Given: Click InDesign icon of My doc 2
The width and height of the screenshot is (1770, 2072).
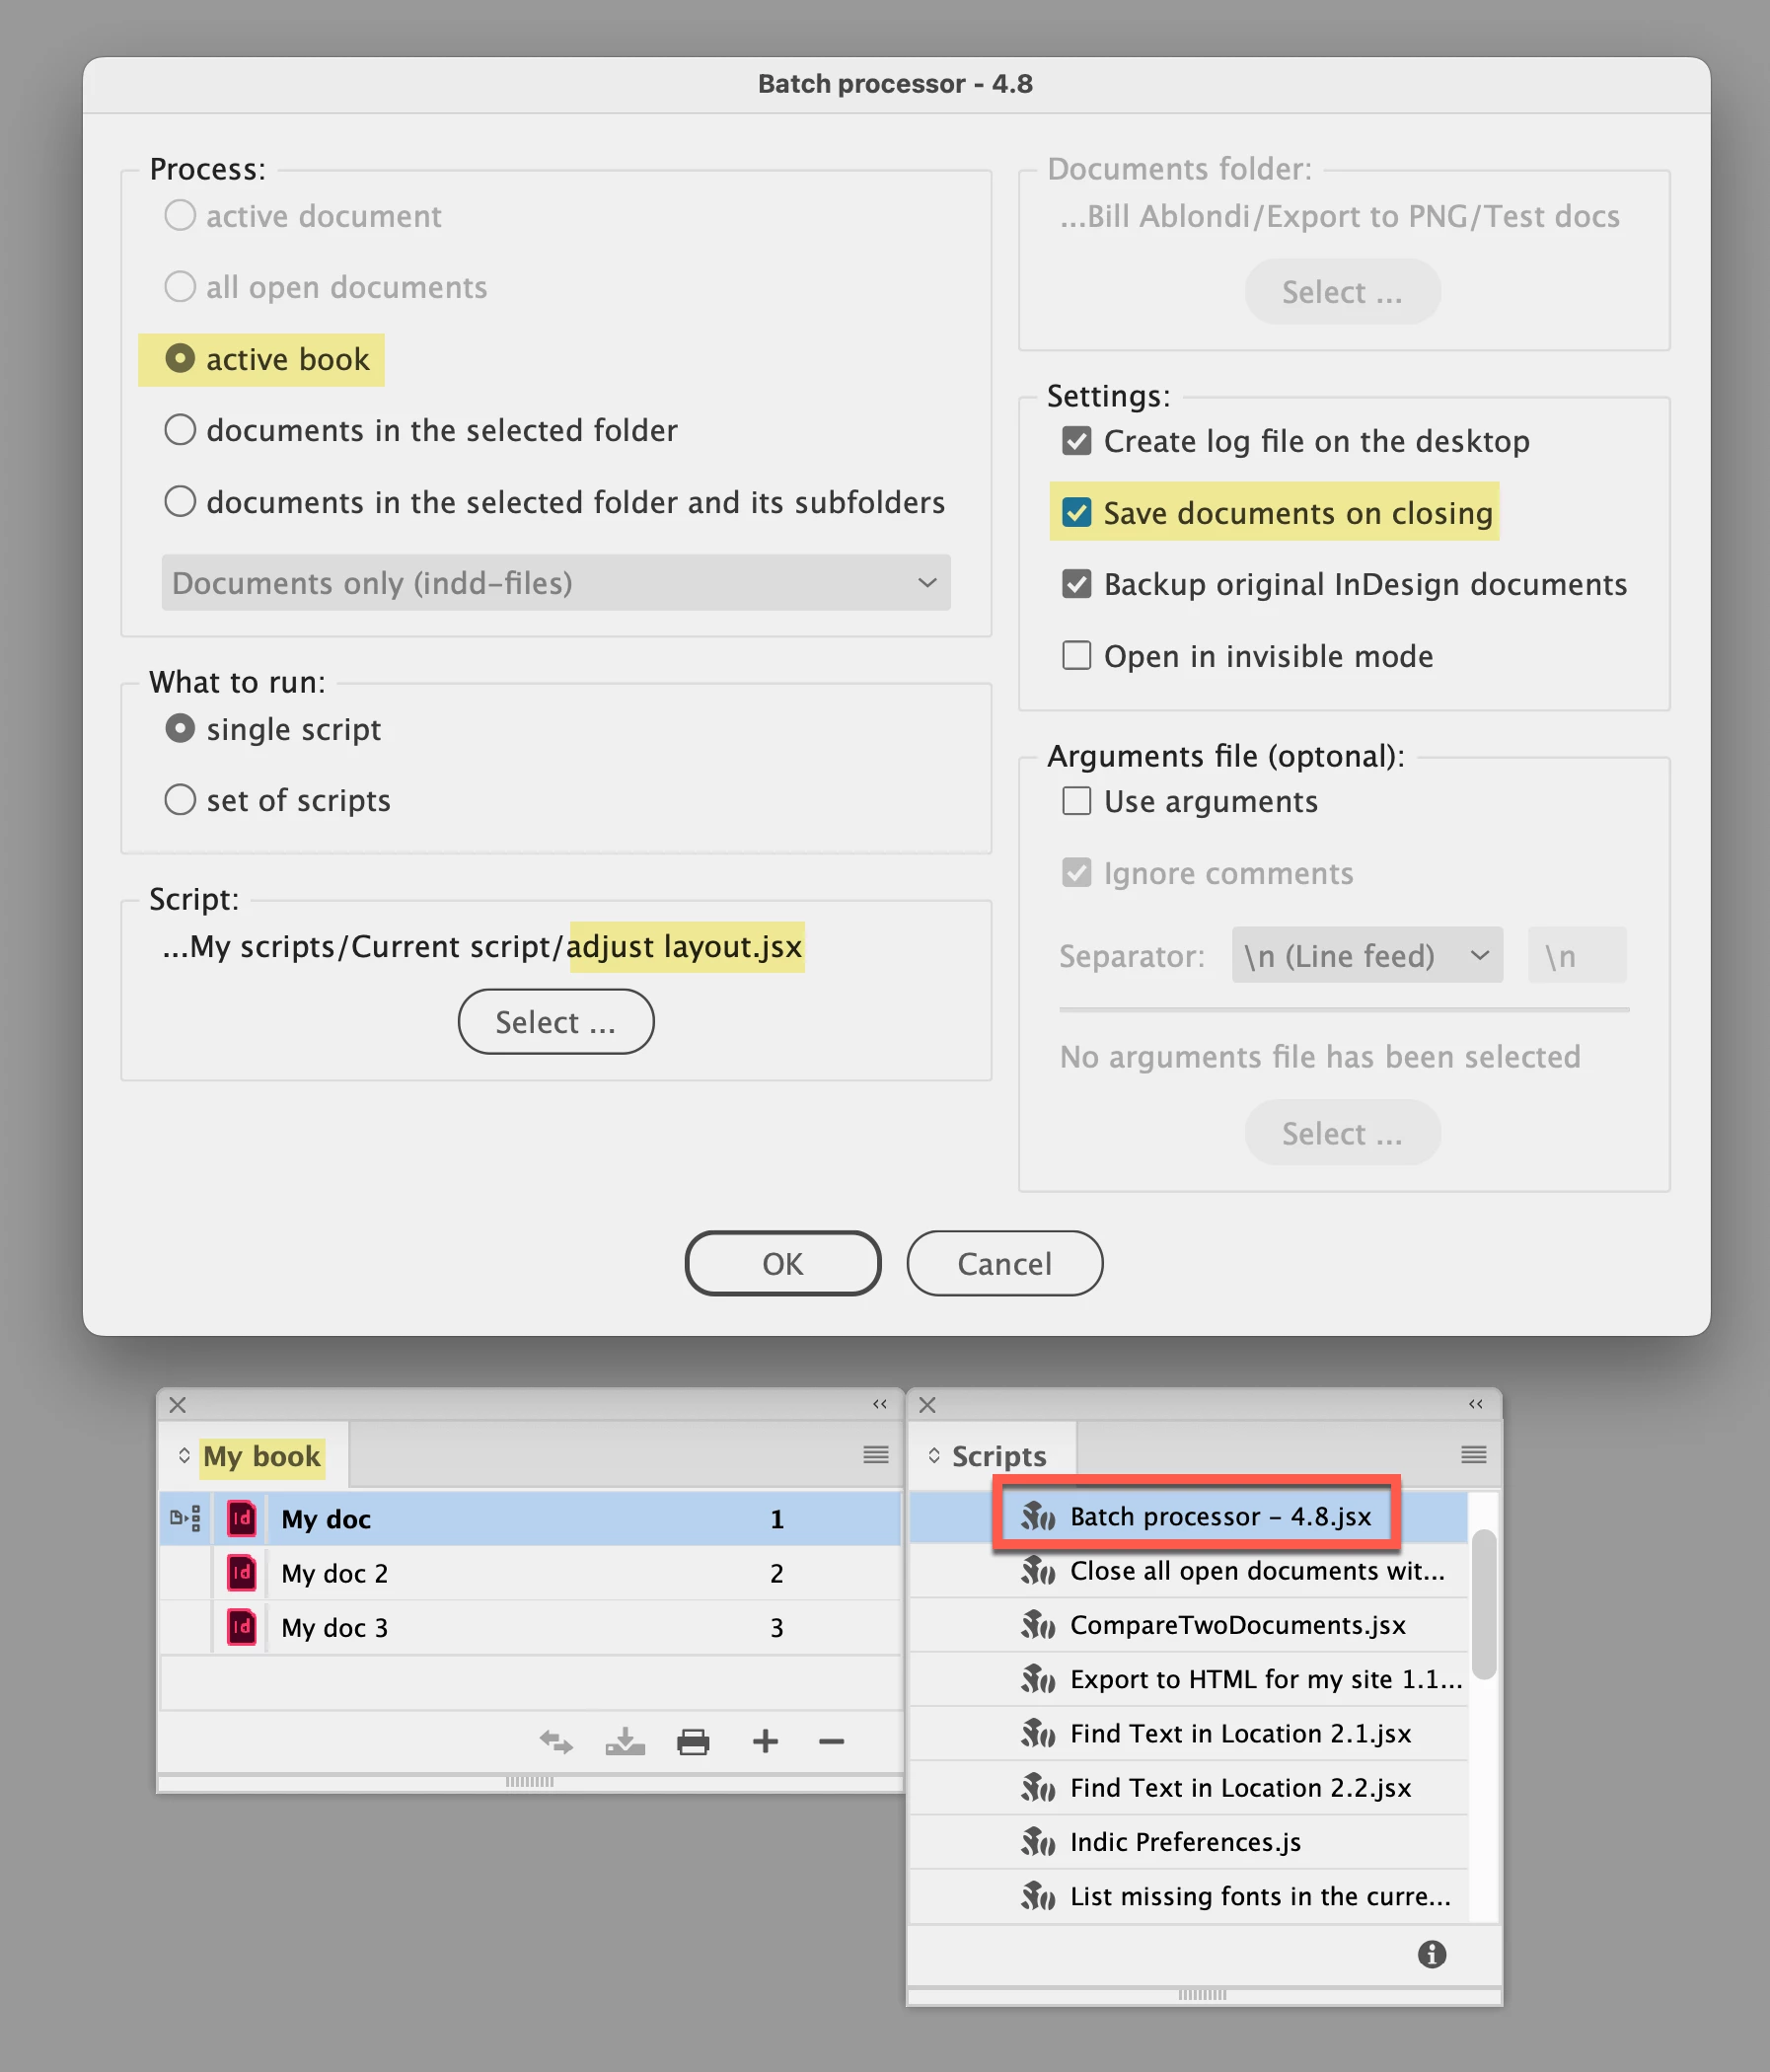Looking at the screenshot, I should coord(242,1572).
